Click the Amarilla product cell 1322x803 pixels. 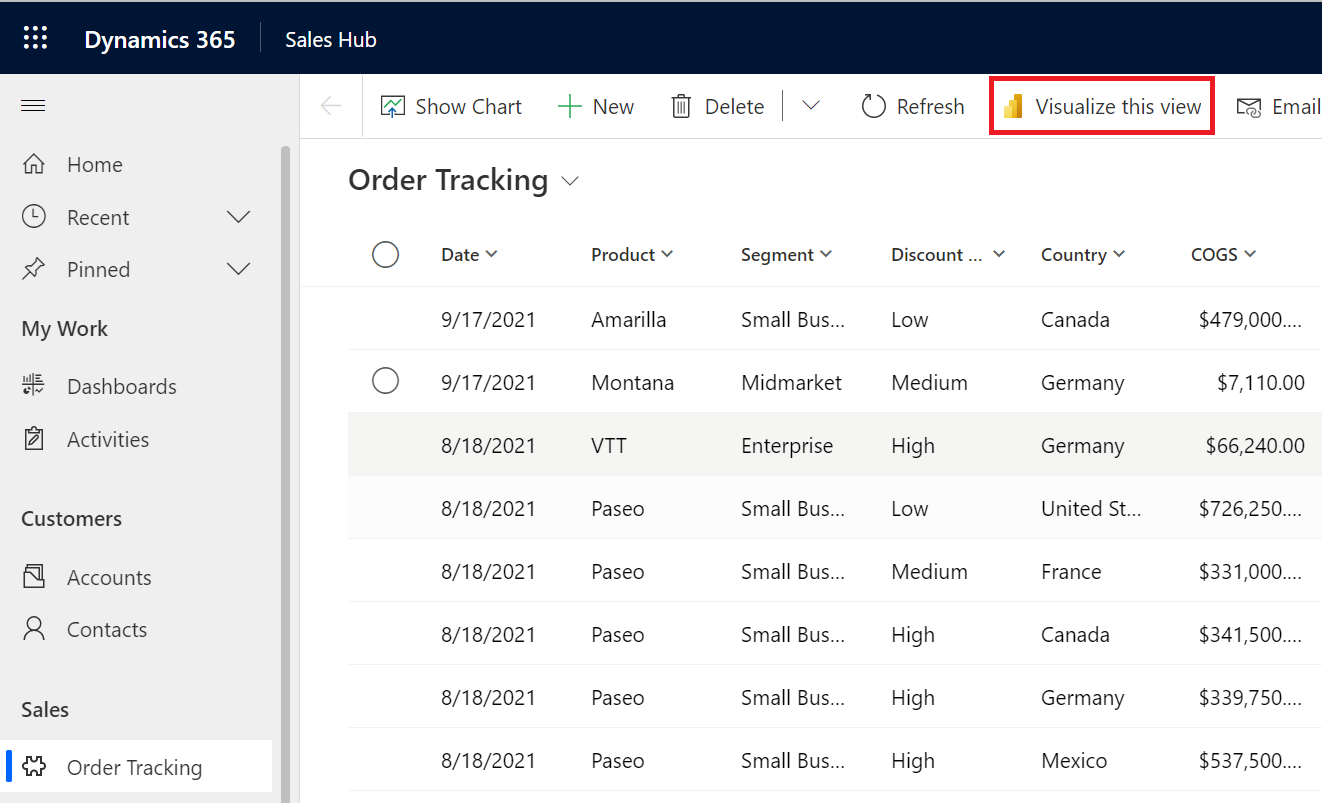[629, 319]
